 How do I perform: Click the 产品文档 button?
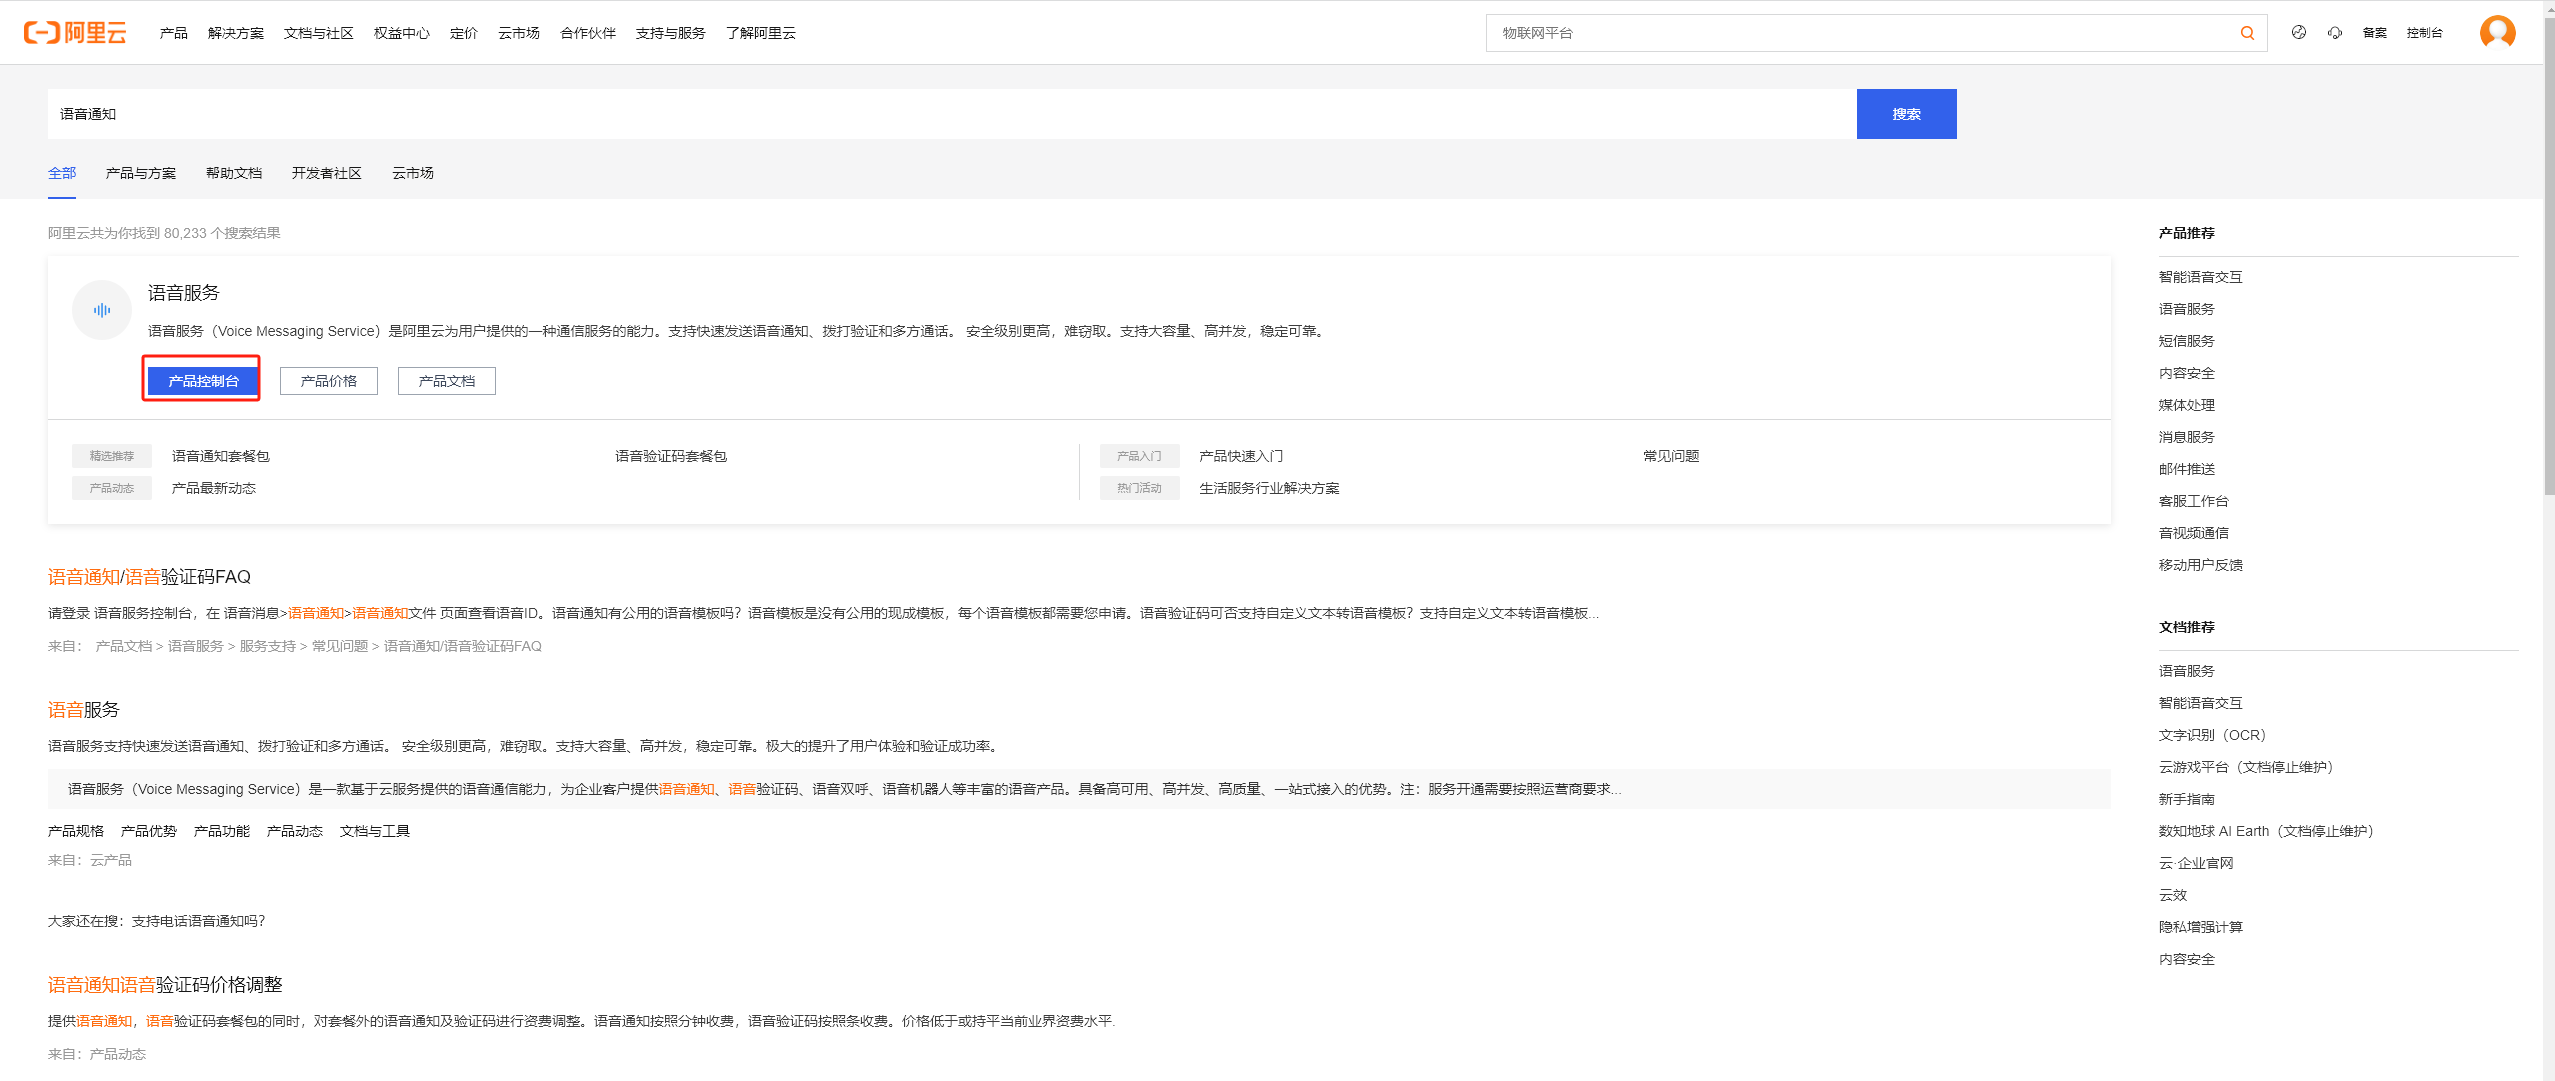[x=446, y=381]
